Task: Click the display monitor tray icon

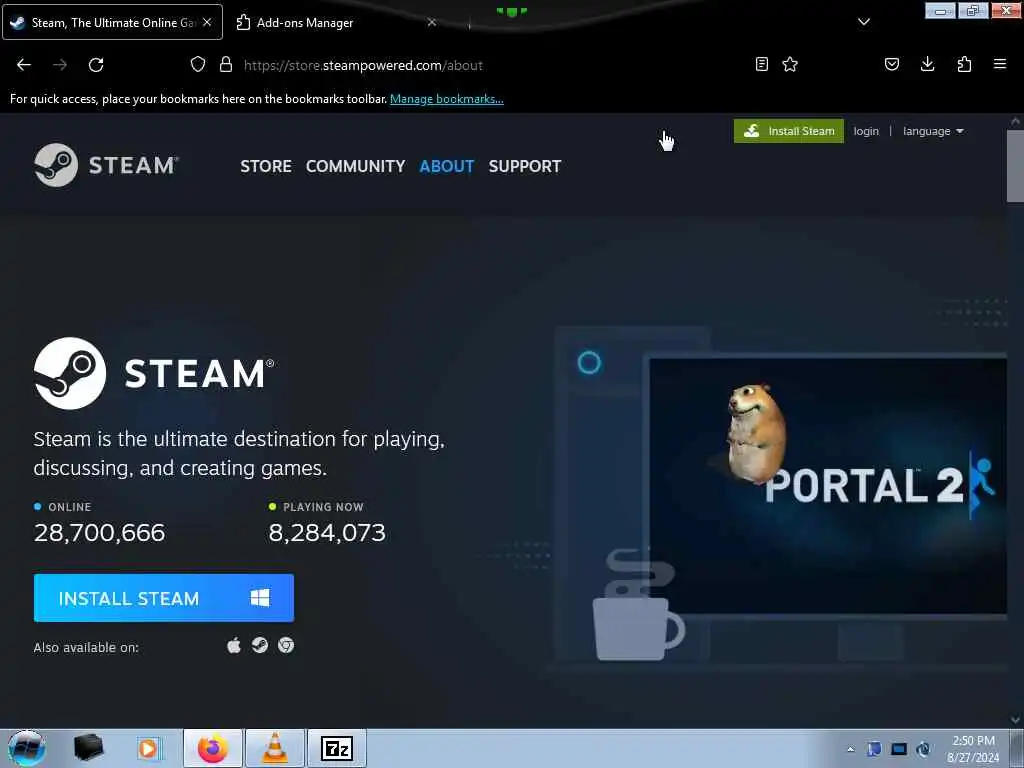Action: (x=899, y=749)
